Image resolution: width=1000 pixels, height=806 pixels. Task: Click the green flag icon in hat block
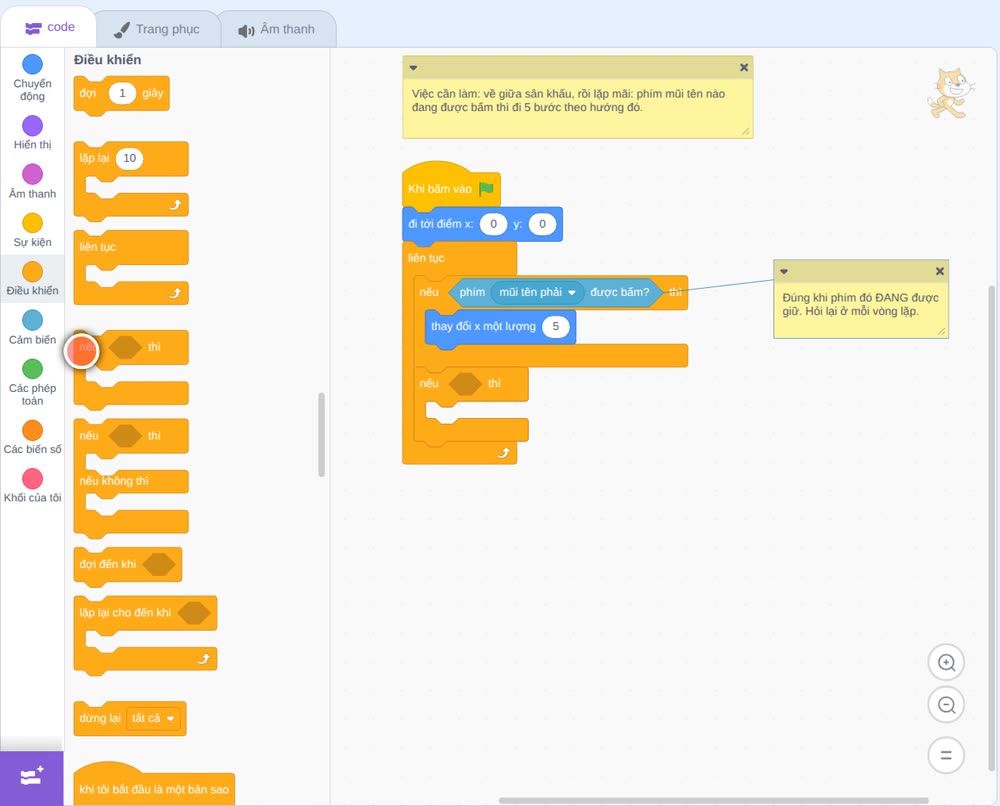(x=487, y=189)
